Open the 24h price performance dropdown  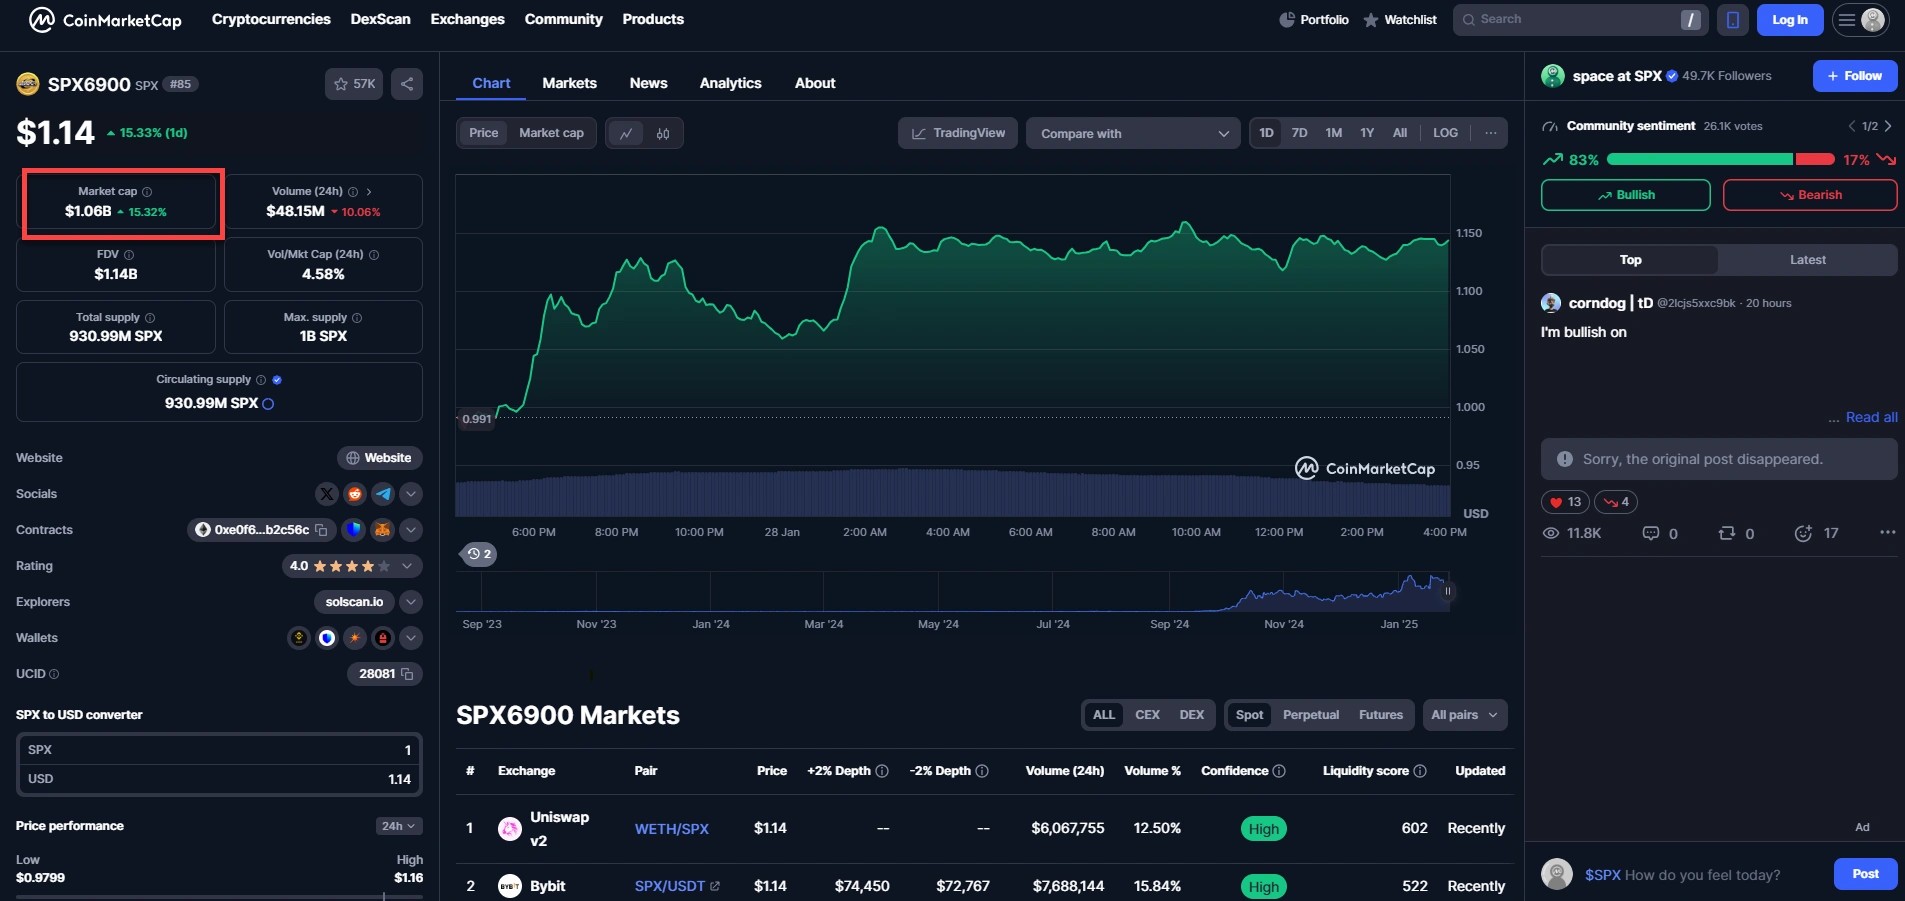point(398,826)
